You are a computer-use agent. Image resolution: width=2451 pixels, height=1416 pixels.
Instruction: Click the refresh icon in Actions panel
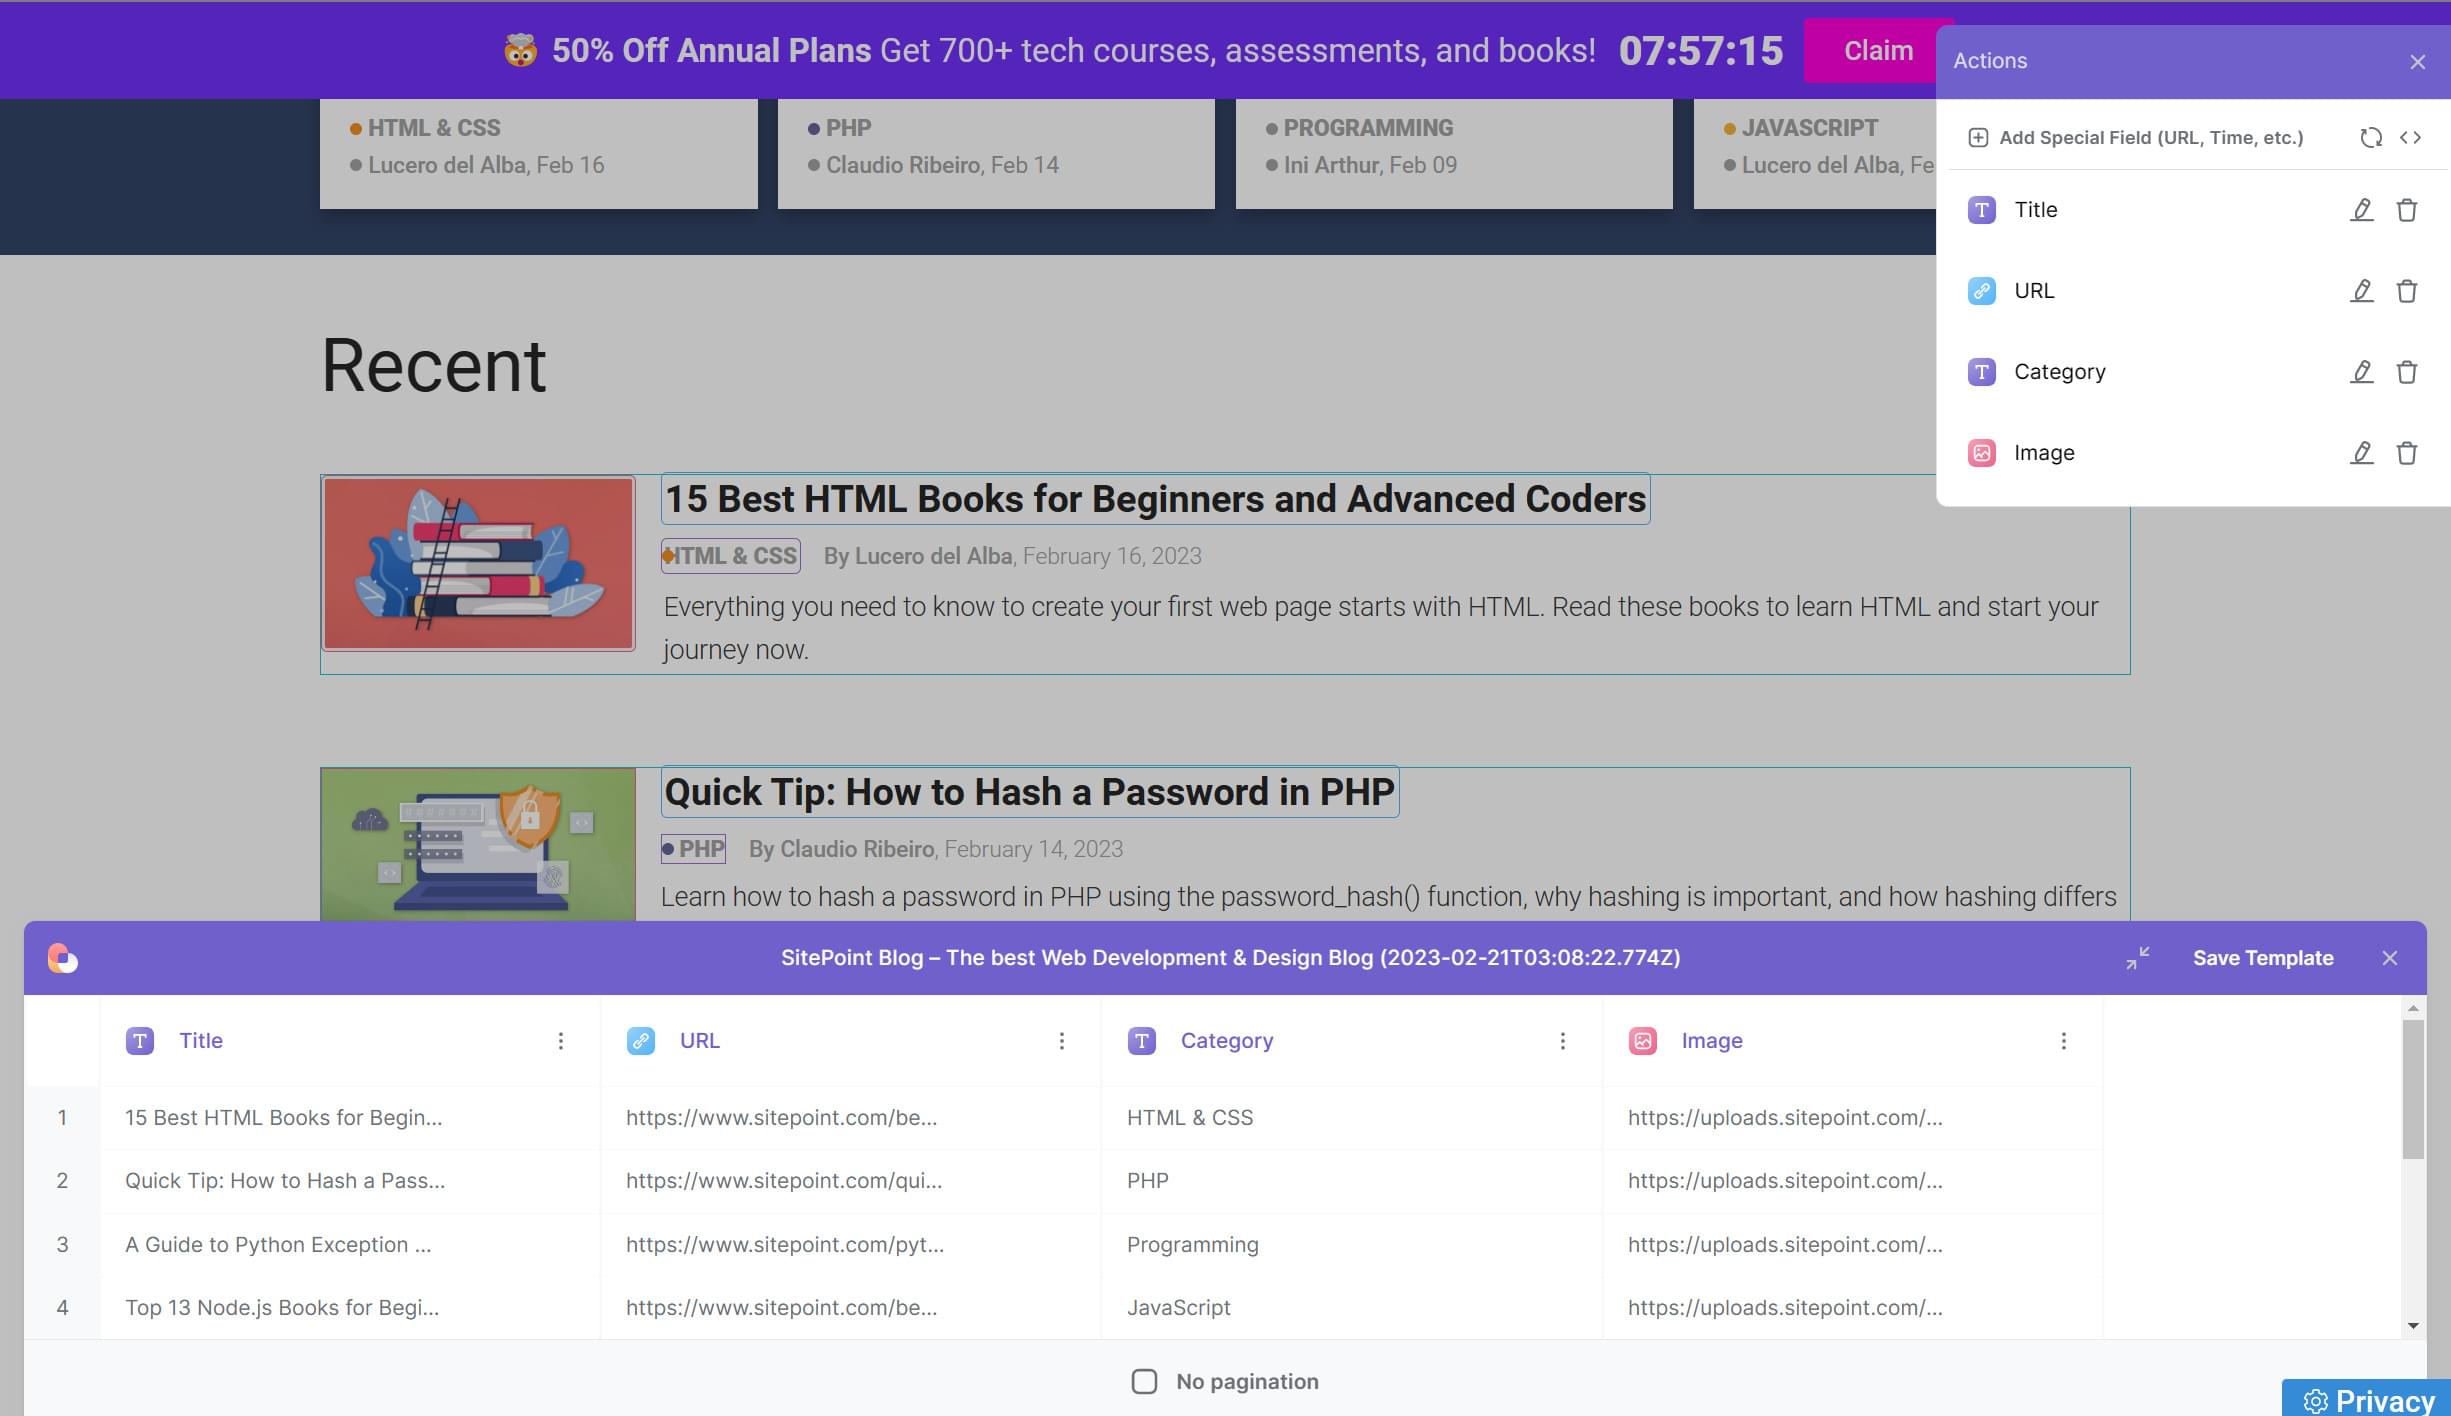pyautogui.click(x=2370, y=138)
